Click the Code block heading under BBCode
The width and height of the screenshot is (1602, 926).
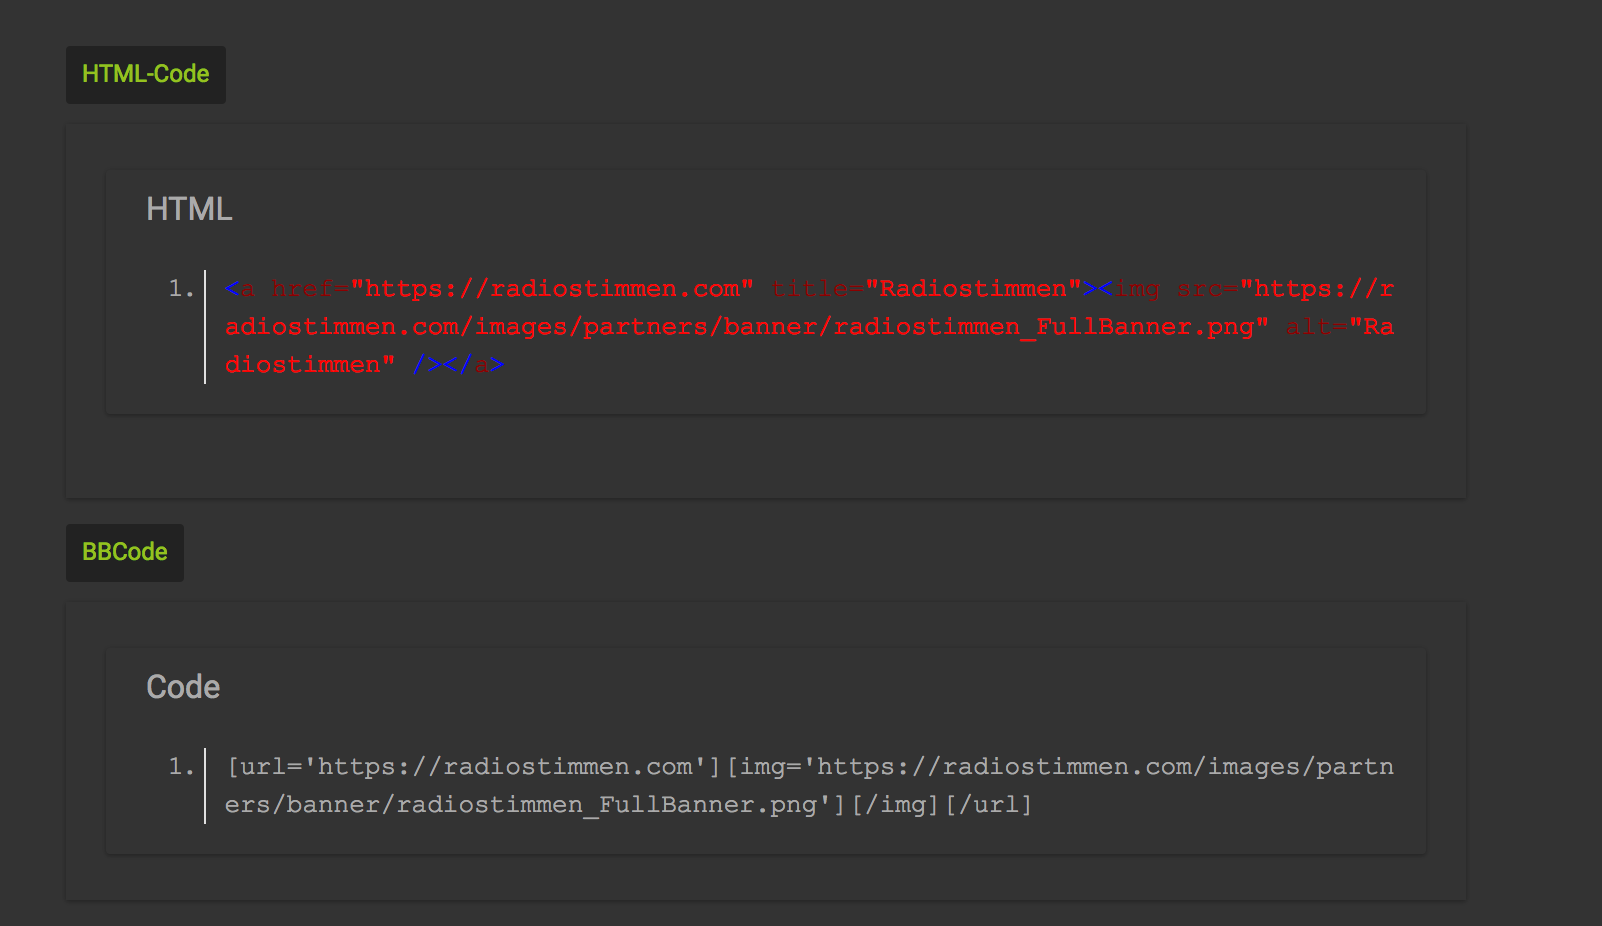183,687
